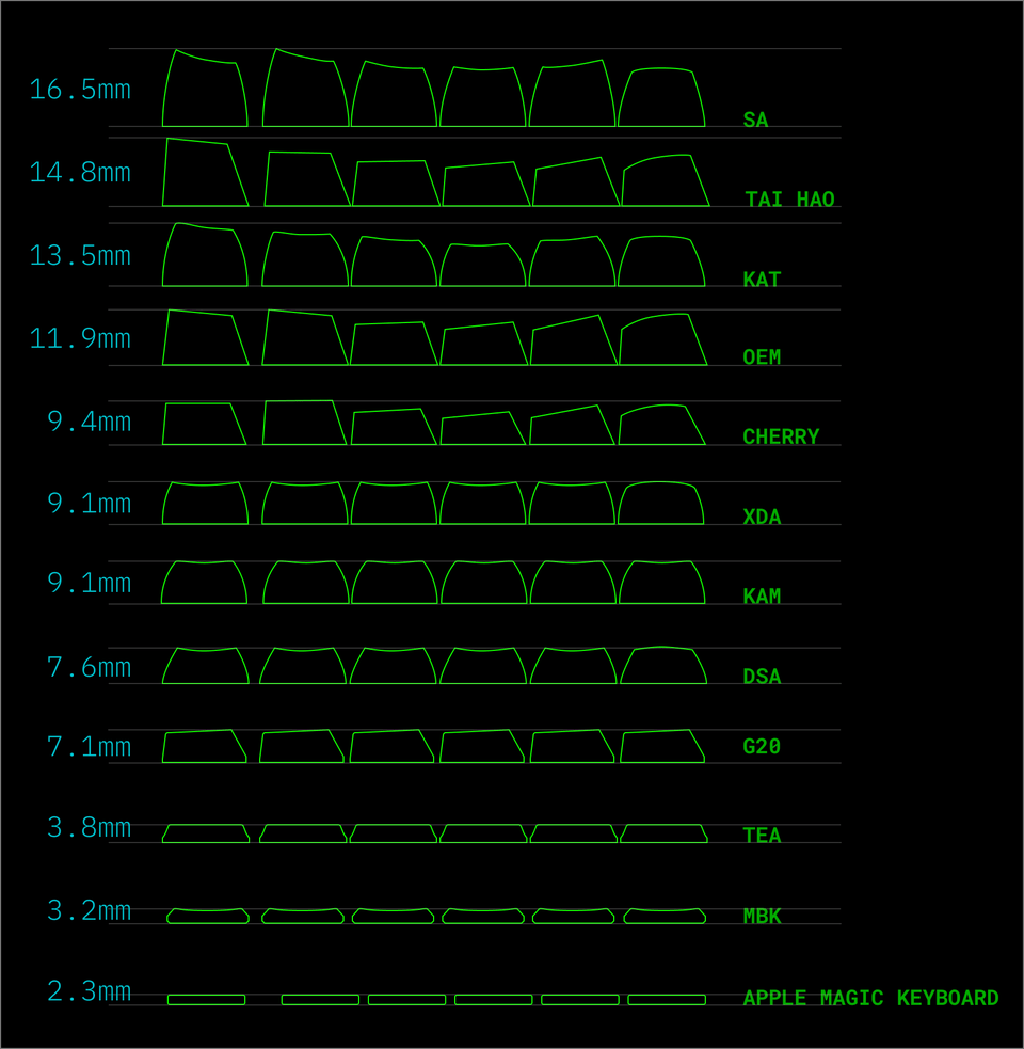The height and width of the screenshot is (1049, 1024).
Task: Click the last keycap outline in MBK row
Action: coord(665,916)
